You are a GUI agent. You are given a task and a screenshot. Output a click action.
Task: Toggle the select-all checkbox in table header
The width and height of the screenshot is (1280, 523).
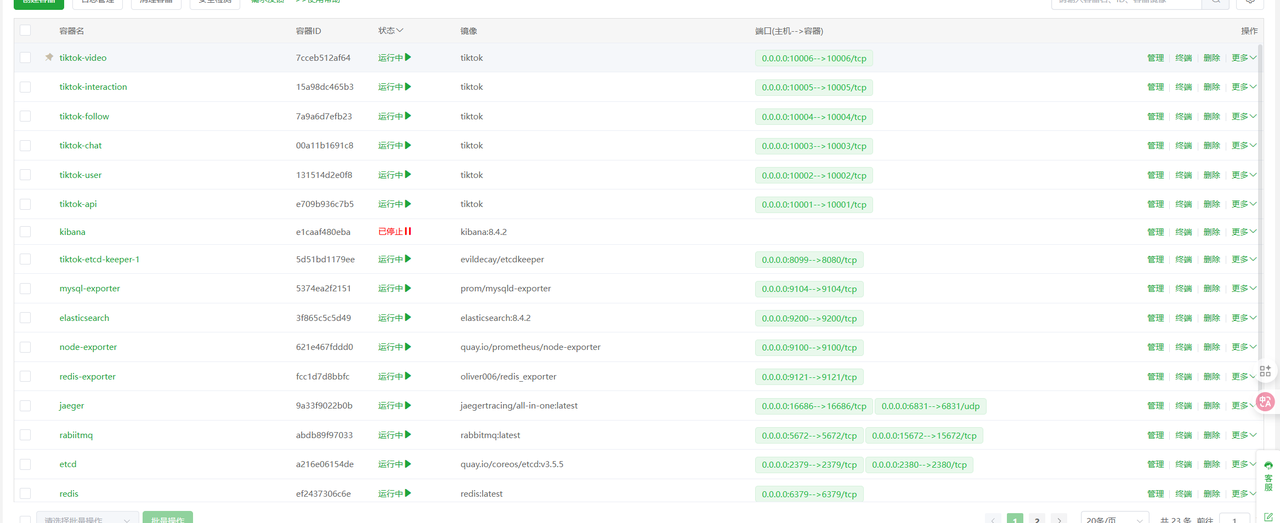(26, 31)
